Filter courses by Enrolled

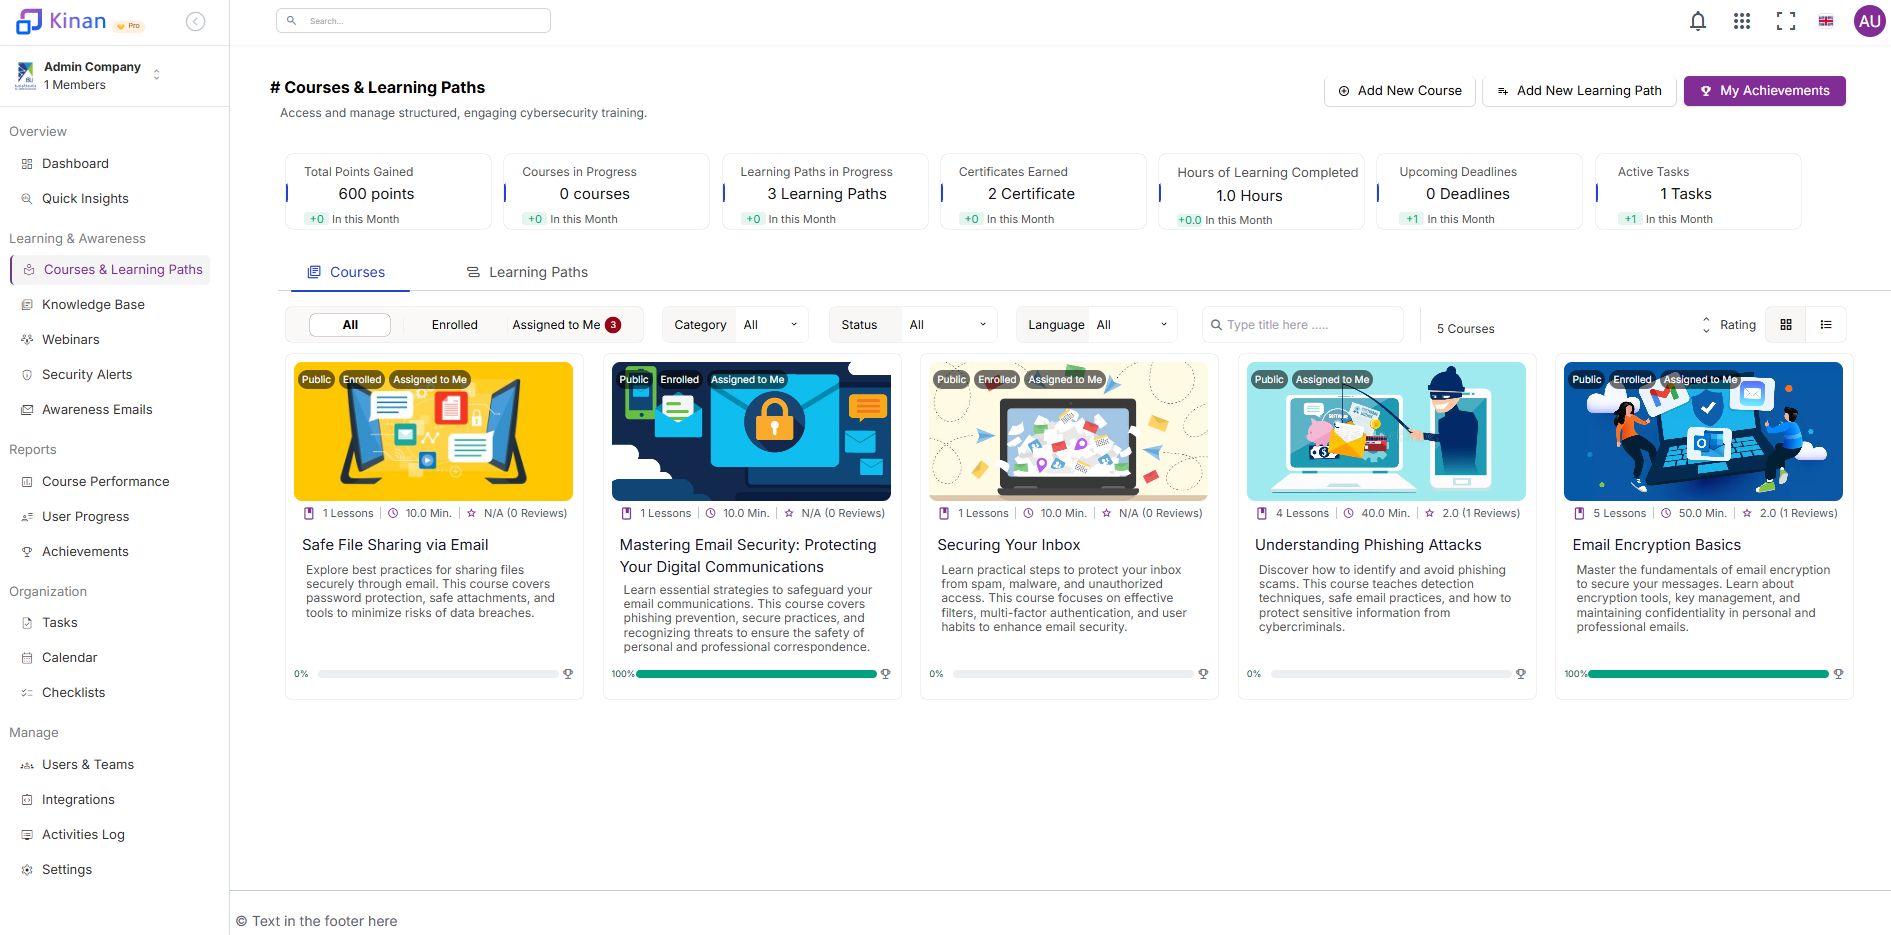pos(454,324)
